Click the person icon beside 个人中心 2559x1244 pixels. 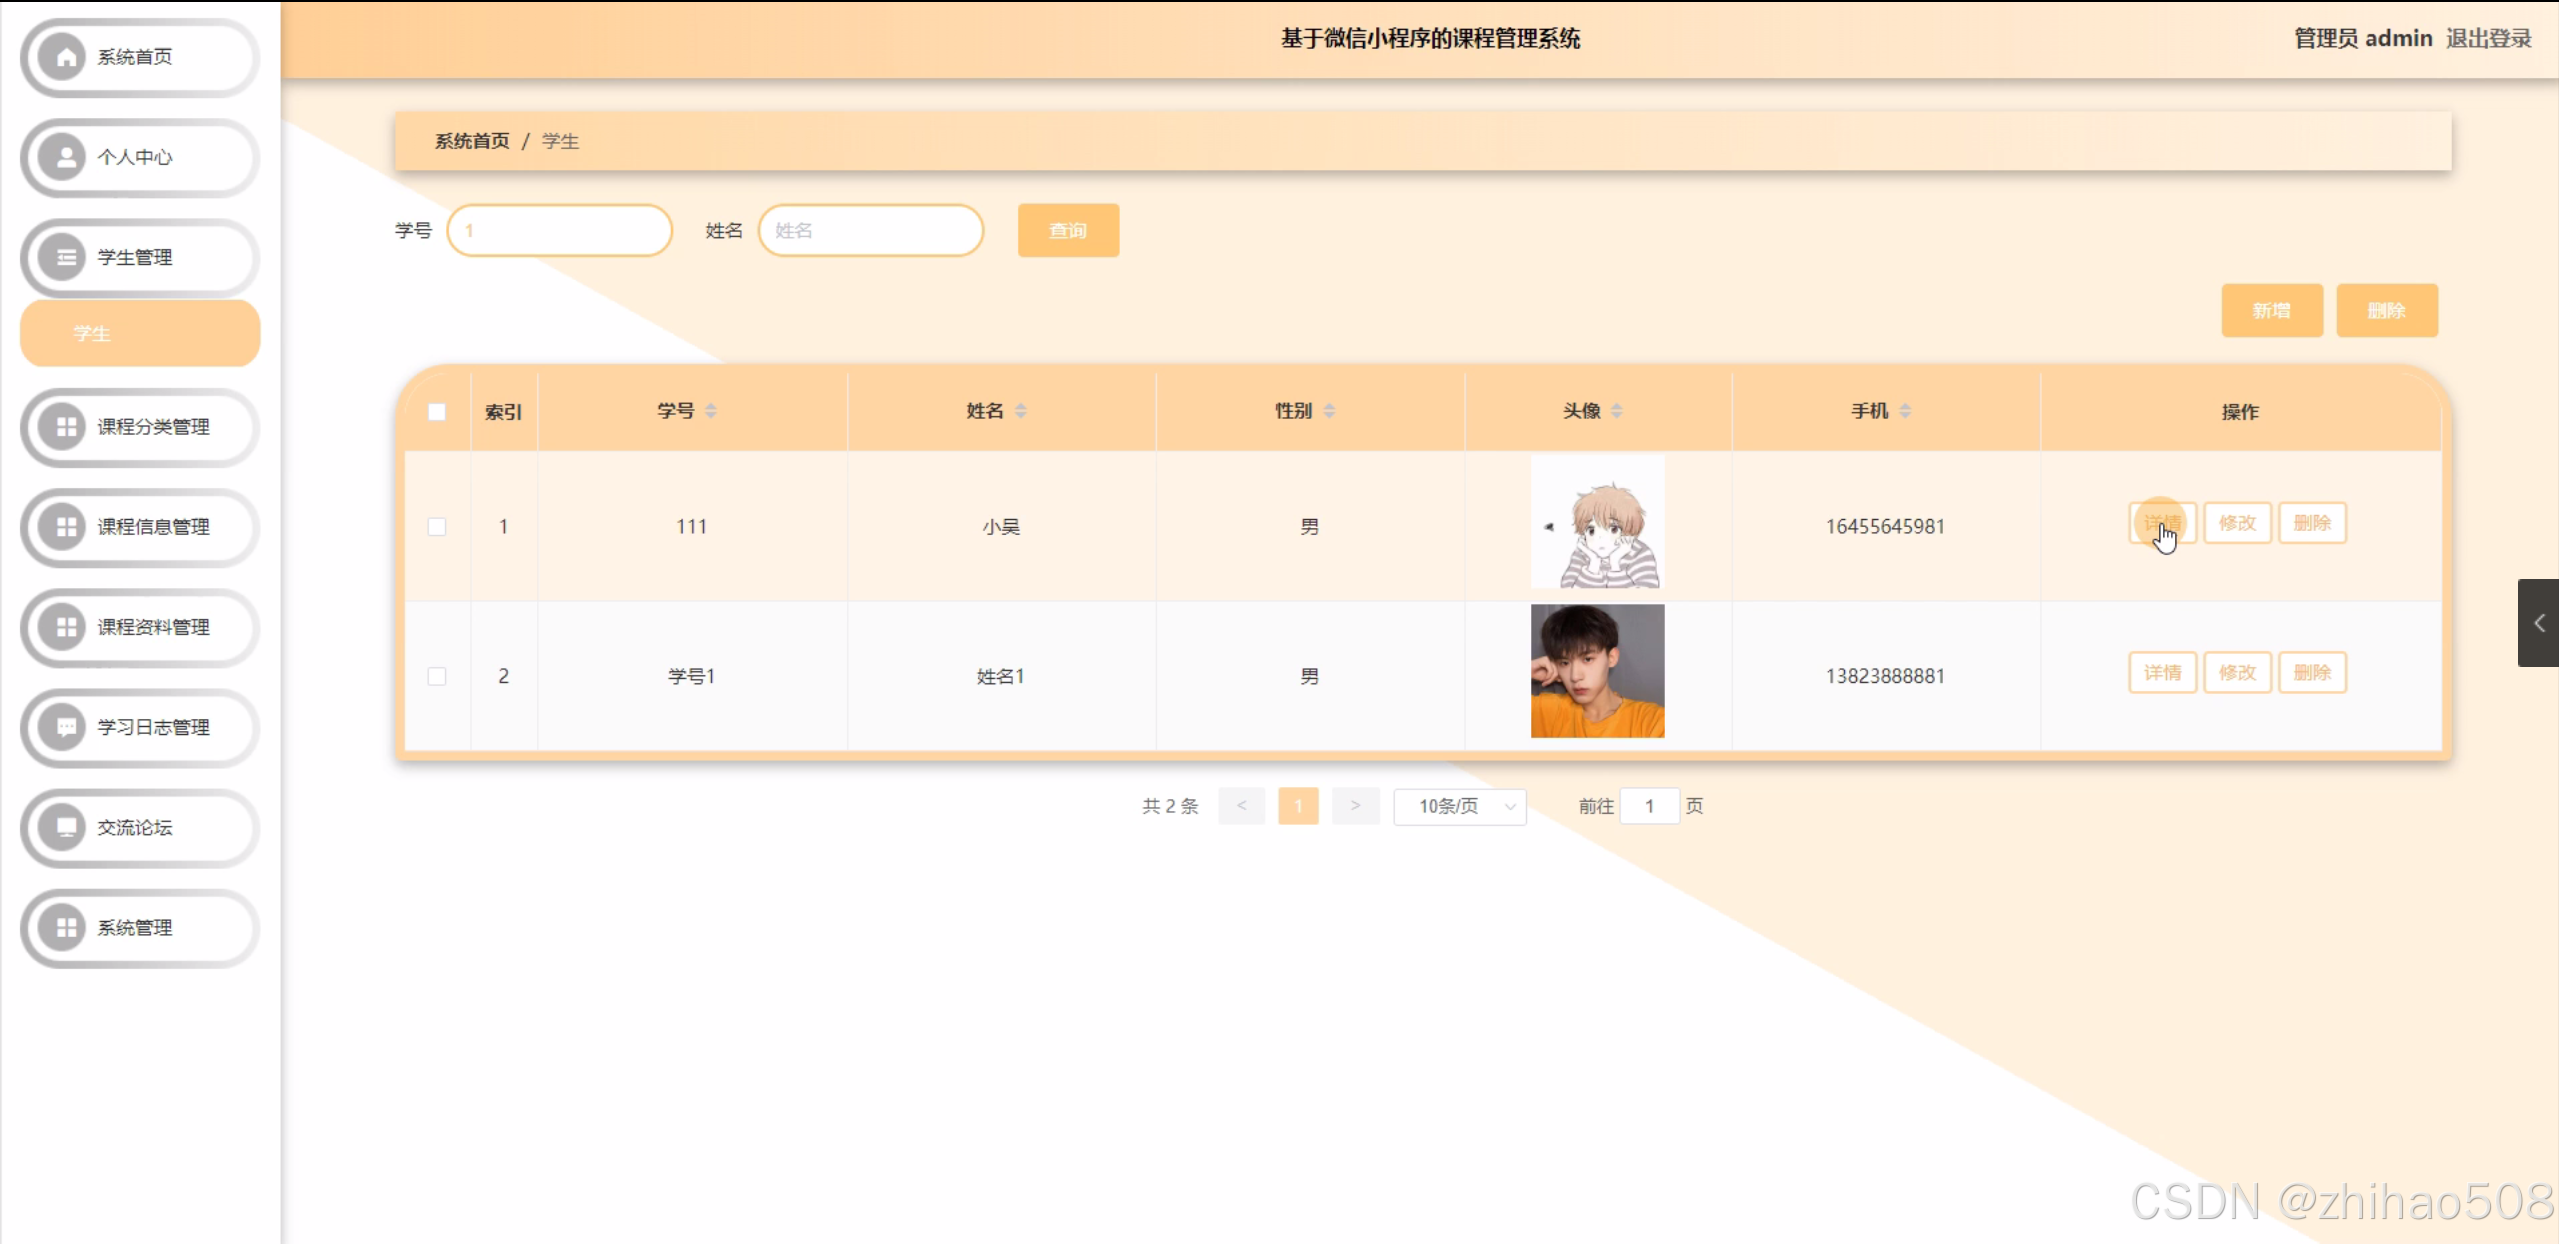point(65,157)
